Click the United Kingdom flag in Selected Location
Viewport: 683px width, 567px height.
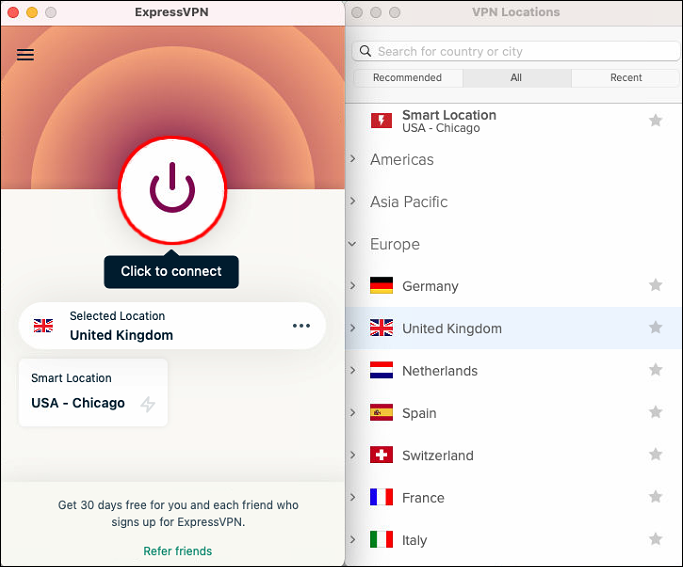pyautogui.click(x=44, y=325)
